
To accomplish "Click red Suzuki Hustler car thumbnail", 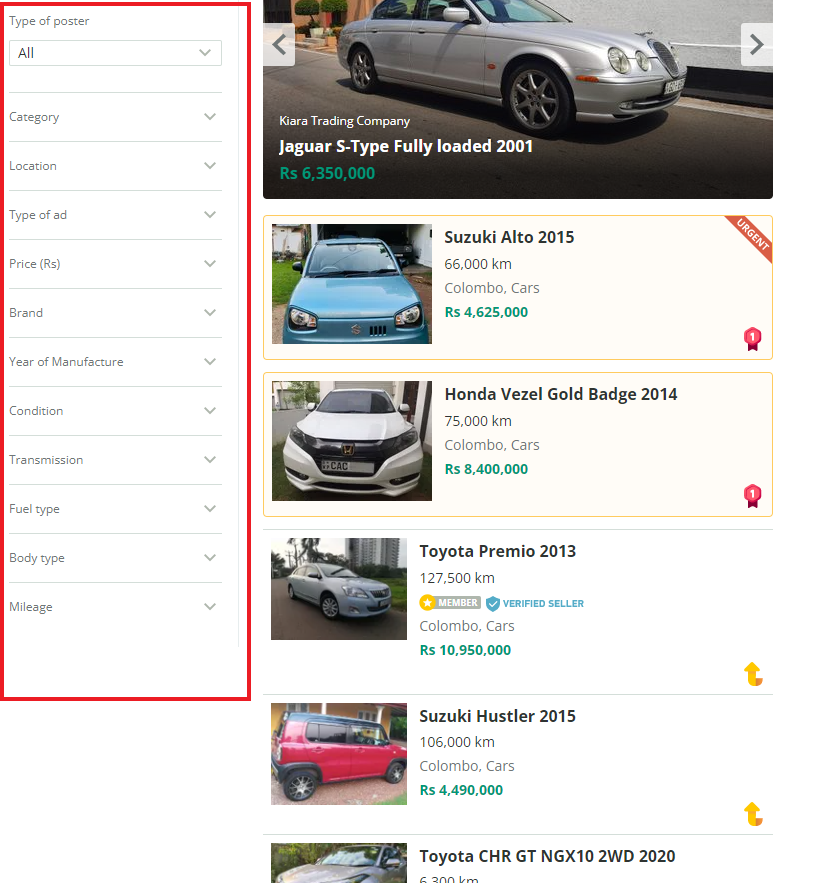I will pos(339,753).
